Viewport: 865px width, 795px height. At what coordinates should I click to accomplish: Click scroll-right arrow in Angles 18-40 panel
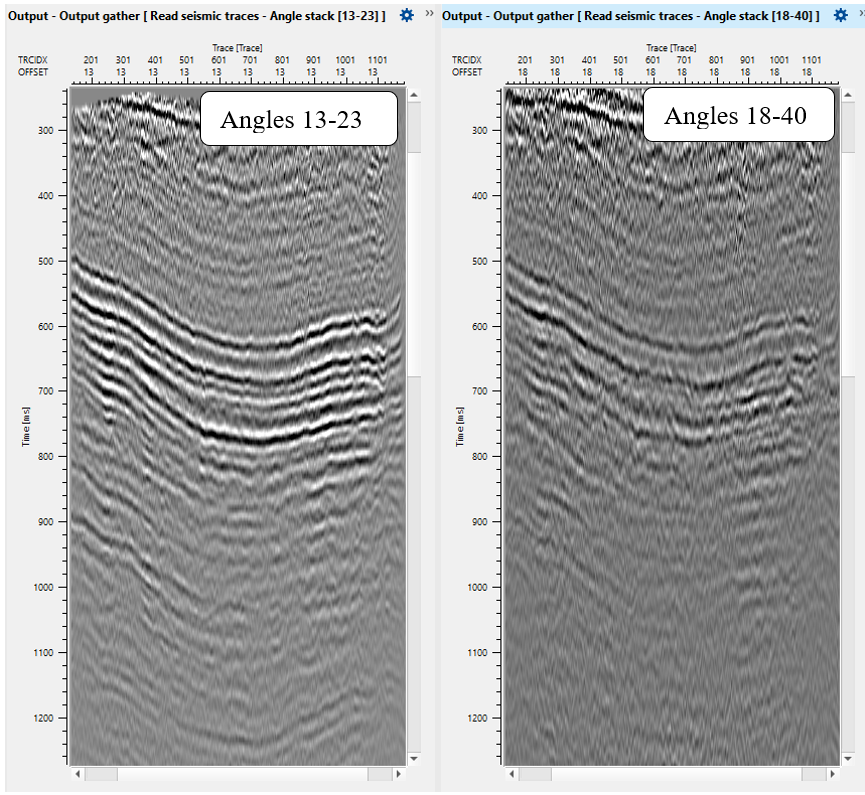pos(832,774)
